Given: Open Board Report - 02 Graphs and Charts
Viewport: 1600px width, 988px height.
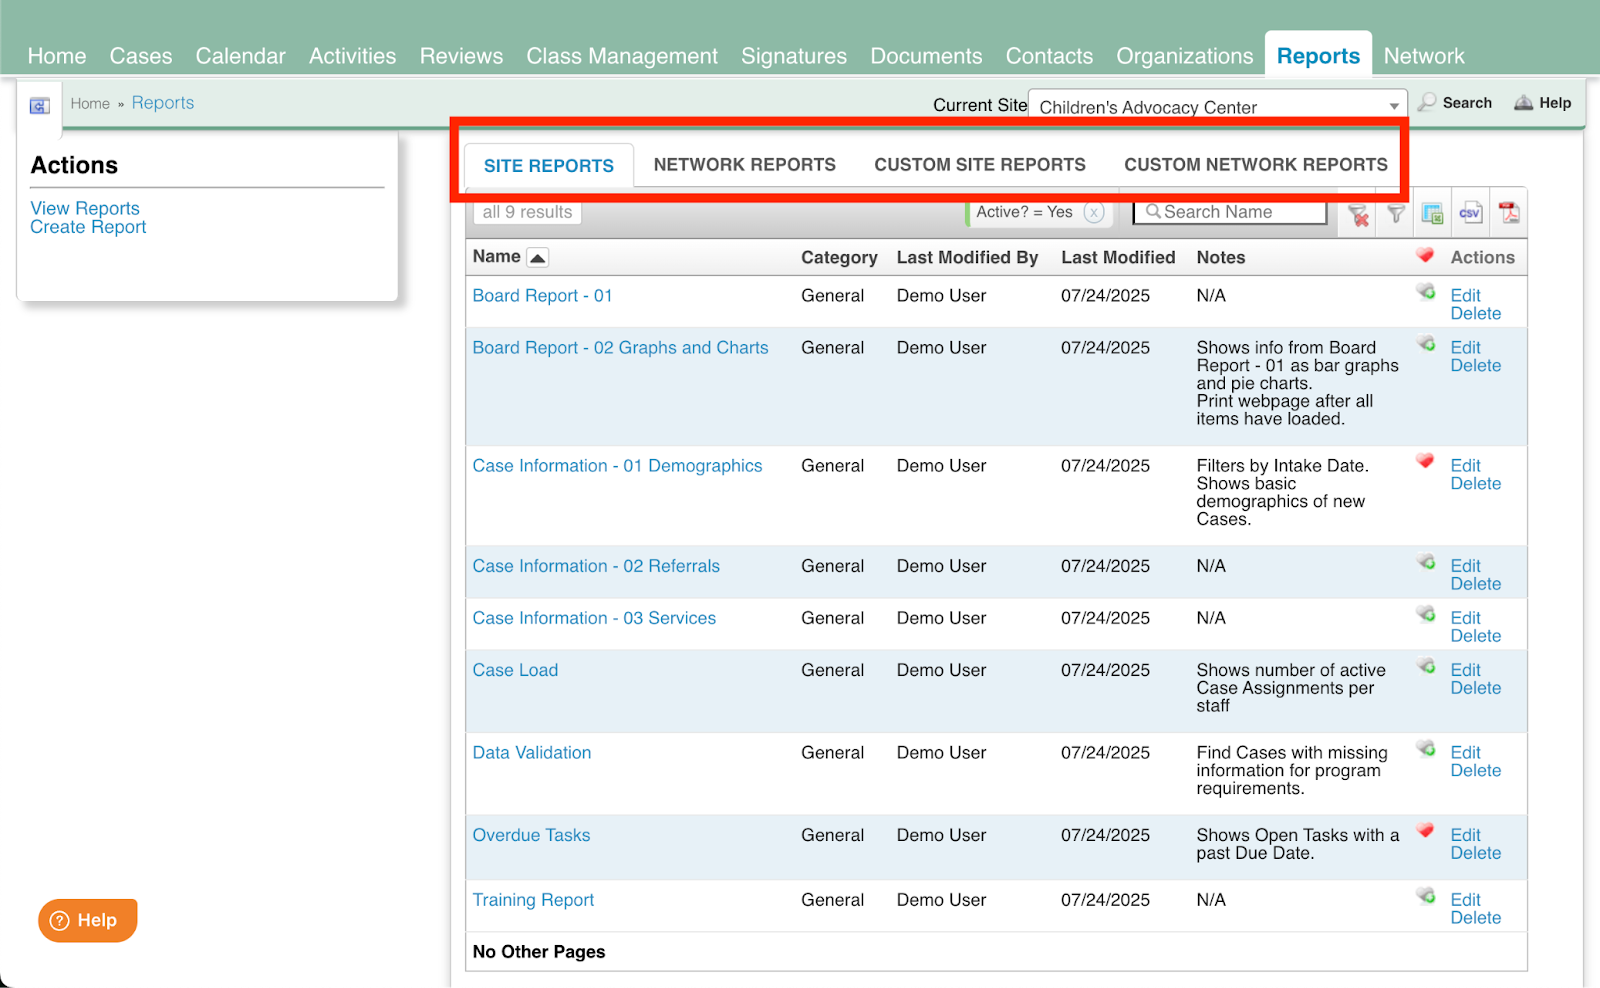Looking at the screenshot, I should [620, 348].
